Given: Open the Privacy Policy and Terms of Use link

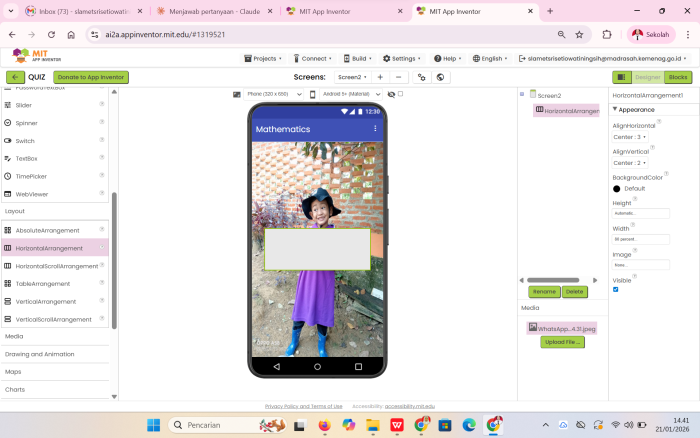Looking at the screenshot, I should (304, 406).
